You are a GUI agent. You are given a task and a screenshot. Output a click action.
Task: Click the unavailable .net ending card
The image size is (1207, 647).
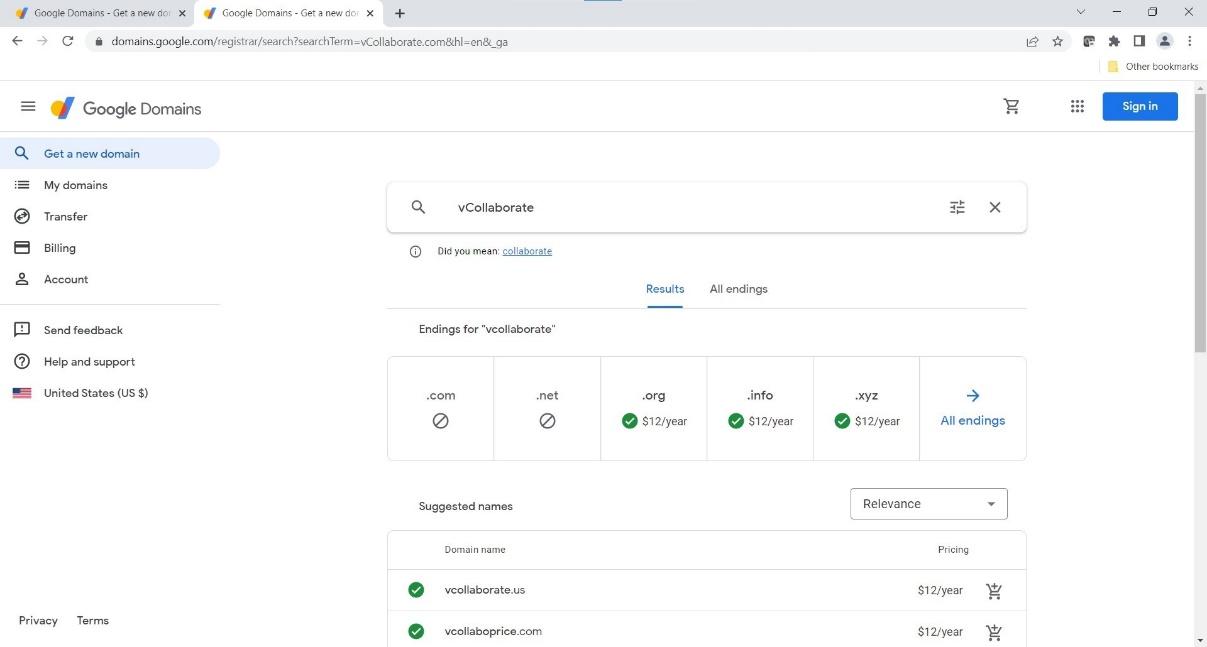547,408
